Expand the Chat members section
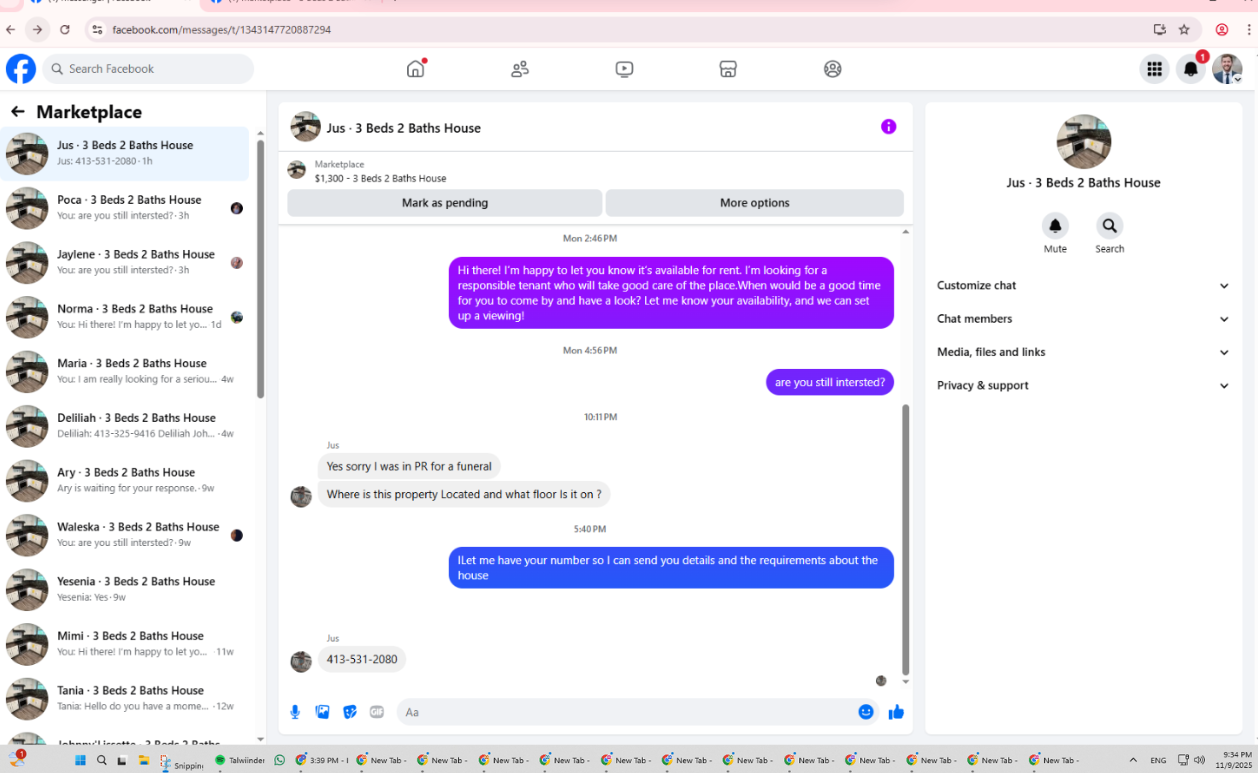 [1083, 319]
